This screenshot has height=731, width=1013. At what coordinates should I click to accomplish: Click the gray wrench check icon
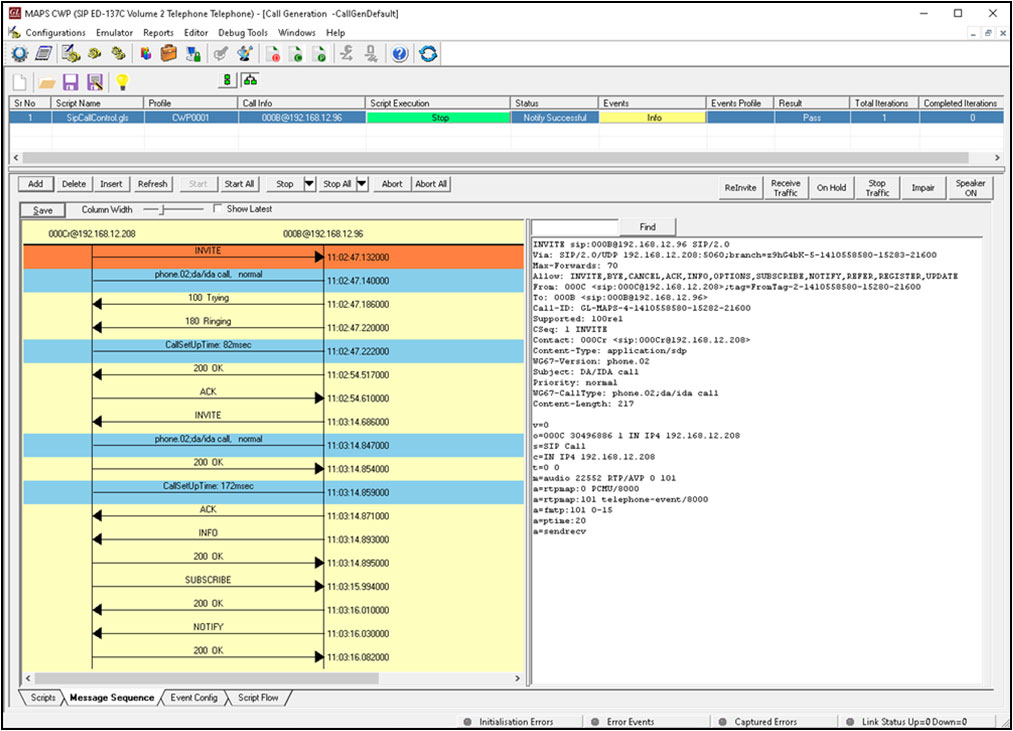(221, 54)
